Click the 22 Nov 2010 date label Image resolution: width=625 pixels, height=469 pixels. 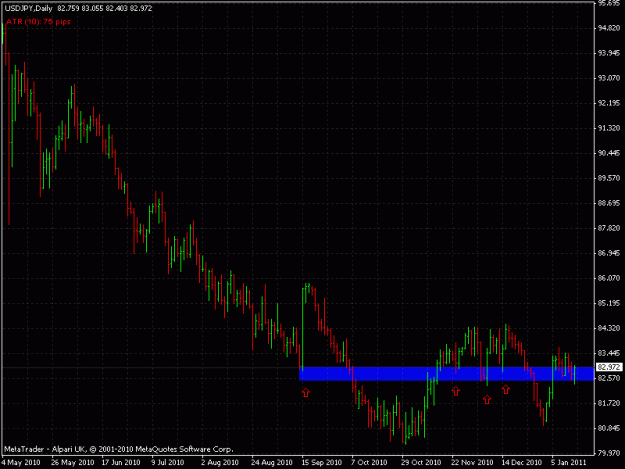pos(472,463)
